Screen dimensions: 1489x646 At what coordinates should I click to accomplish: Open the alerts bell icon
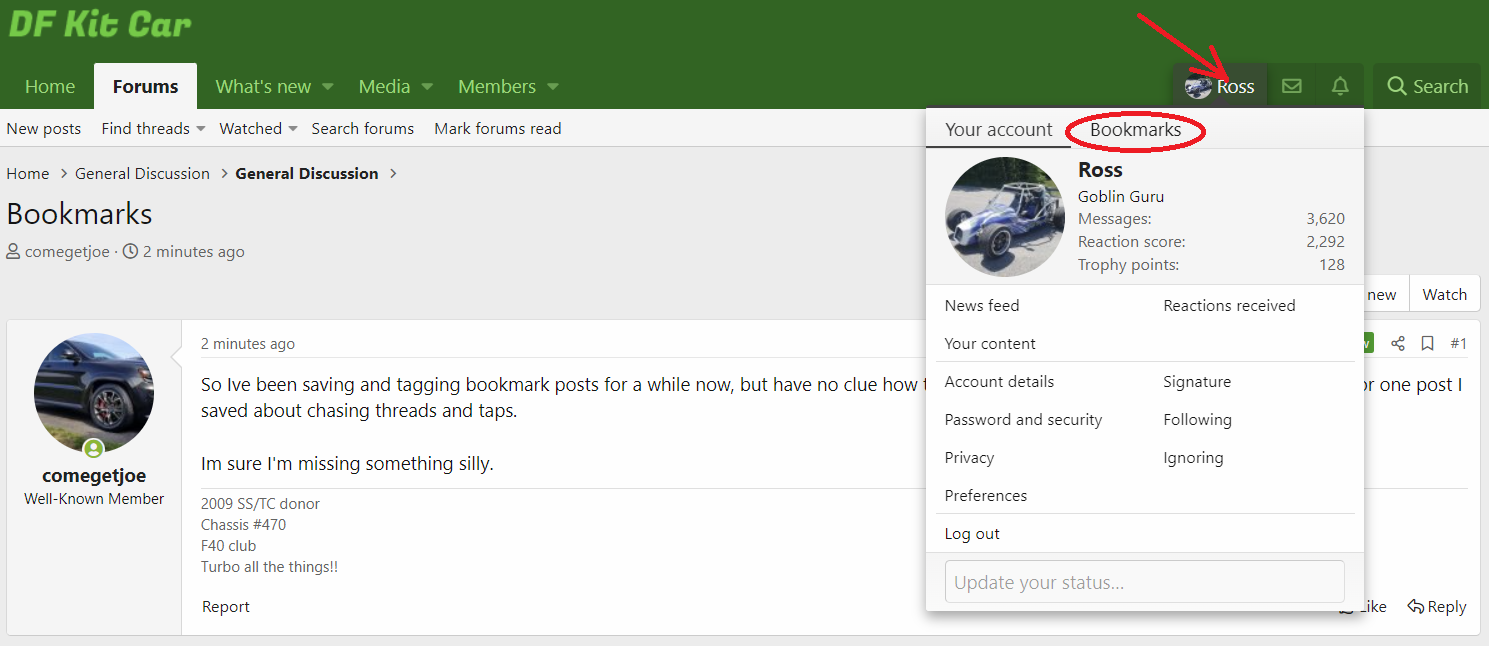pyautogui.click(x=1340, y=86)
